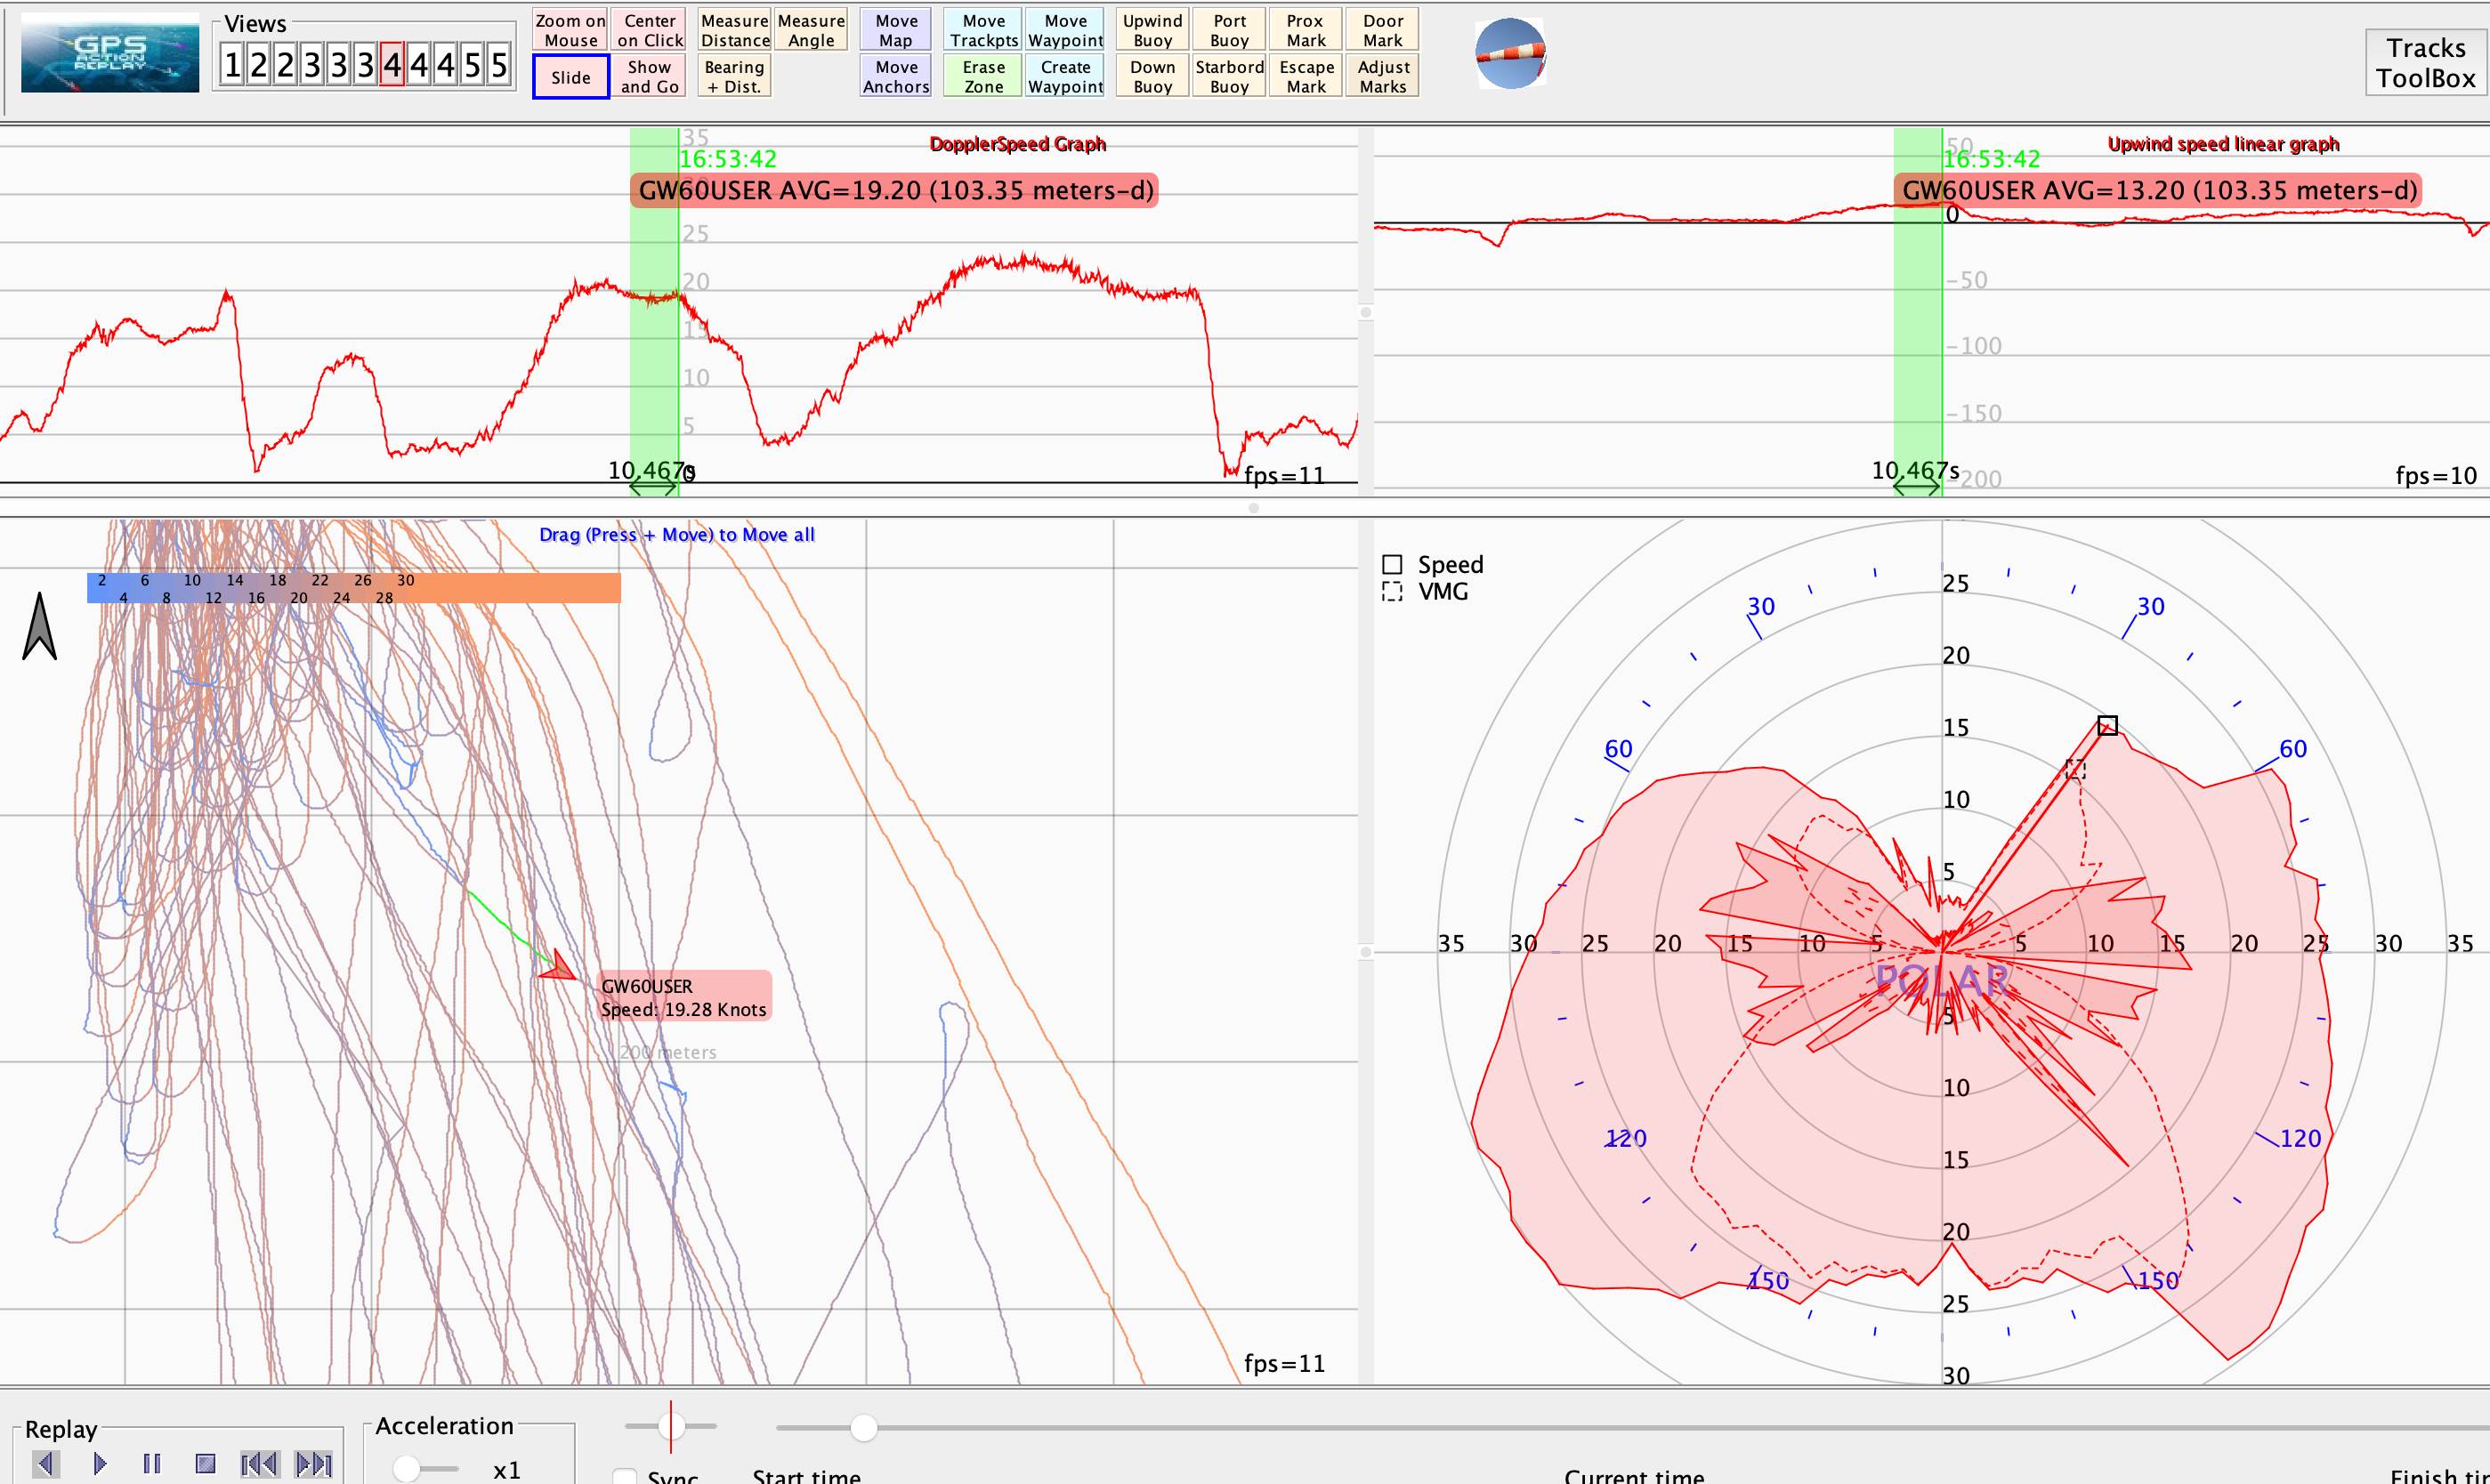Image resolution: width=2490 pixels, height=1484 pixels.
Task: Click the replay time position slider handle
Action: coord(863,1428)
